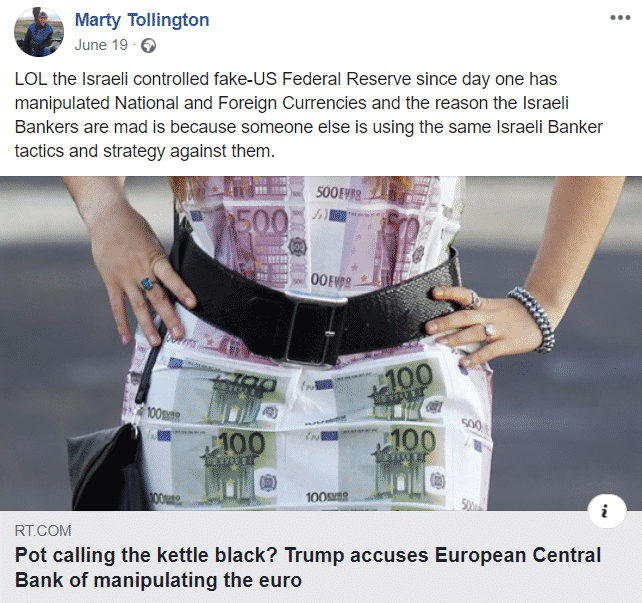Click the beaded bracelet on the wrist
This screenshot has width=642, height=603.
533,318
